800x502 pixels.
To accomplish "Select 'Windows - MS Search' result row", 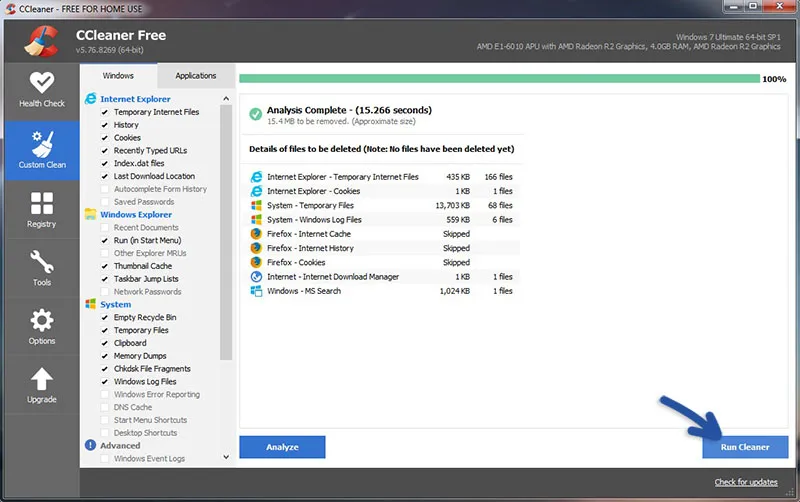I will tap(383, 291).
